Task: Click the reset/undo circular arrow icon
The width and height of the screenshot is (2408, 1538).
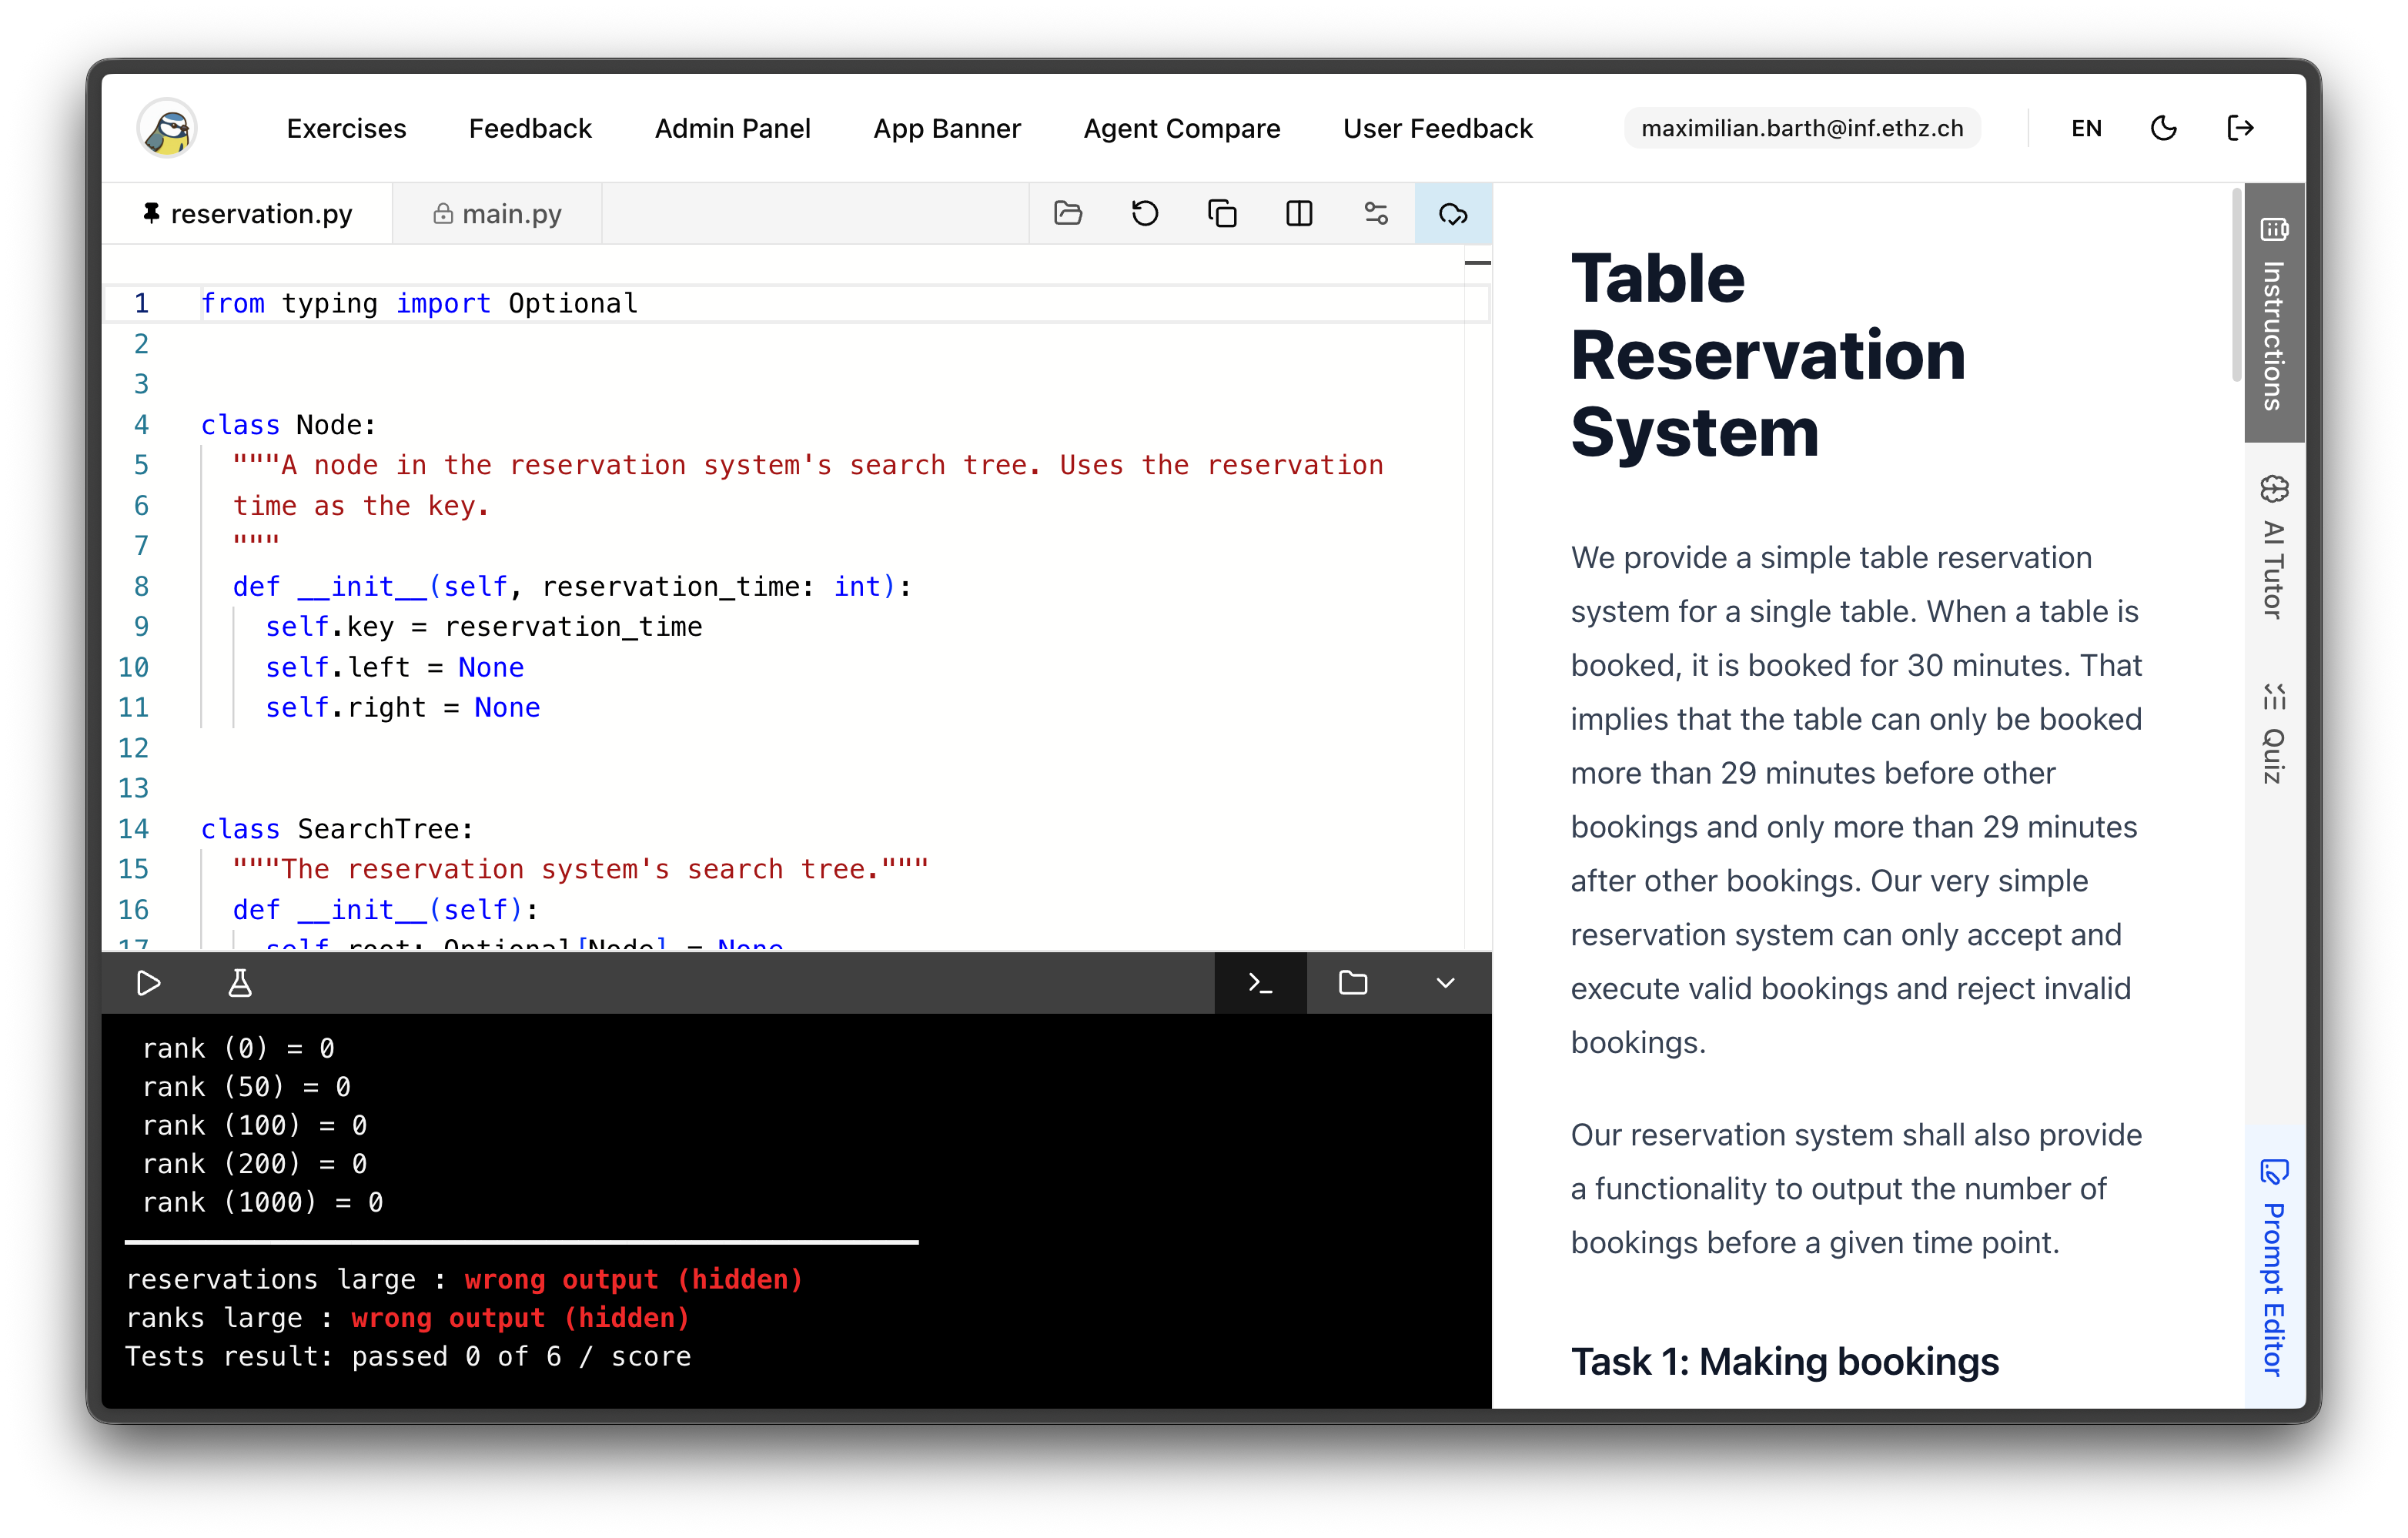Action: click(x=1145, y=213)
